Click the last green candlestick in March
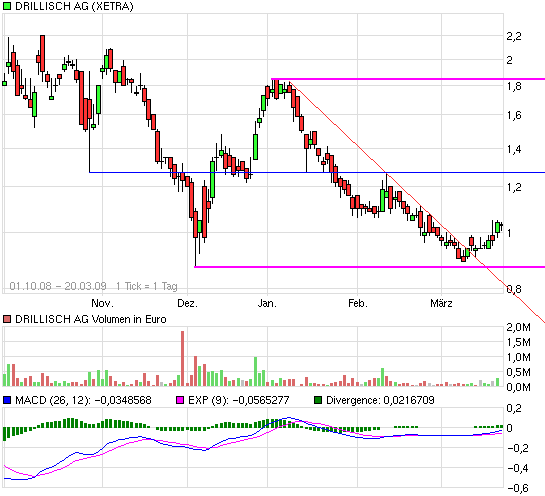Screen dimensions: 545x496 pyautogui.click(x=498, y=228)
